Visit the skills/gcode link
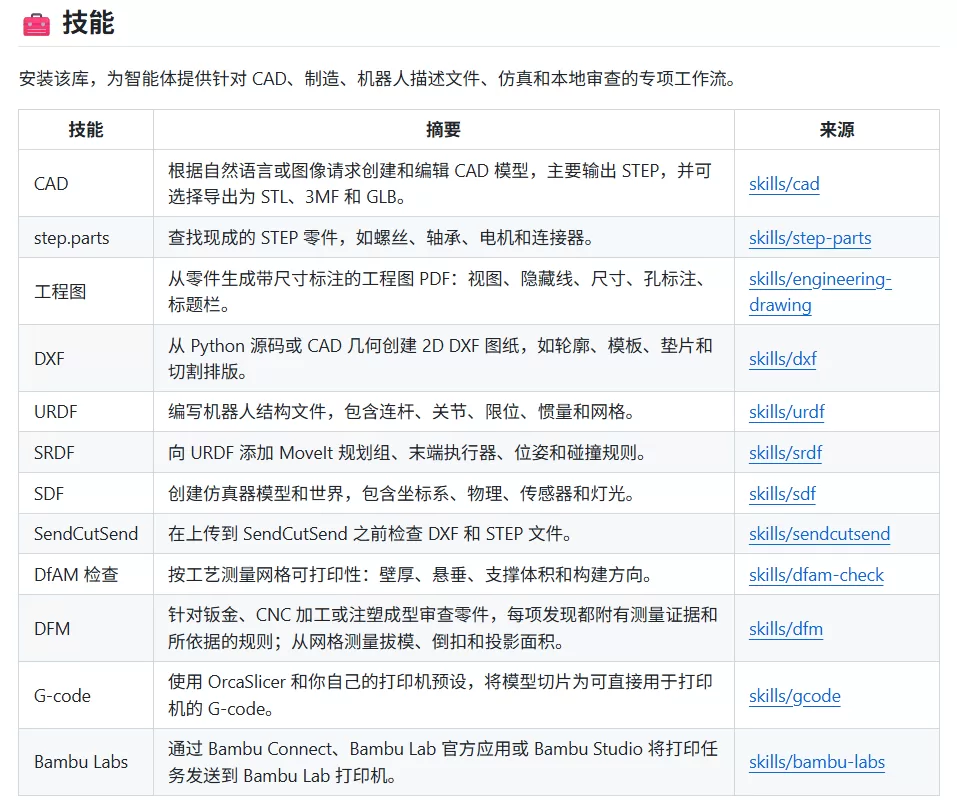The image size is (957, 812). pos(795,695)
